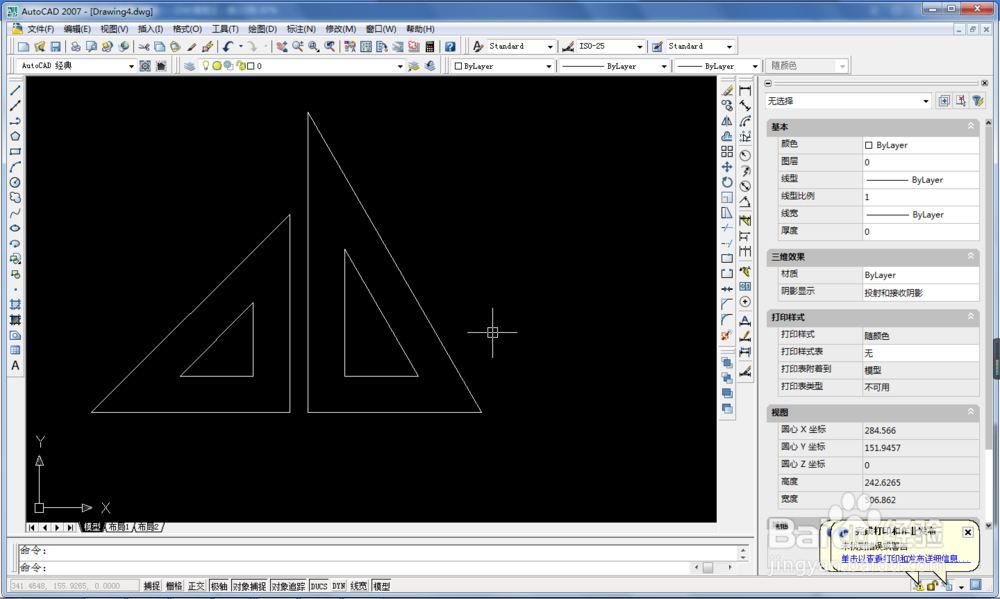
Task: Toggle 栅格 grid display in status bar
Action: pos(174,586)
